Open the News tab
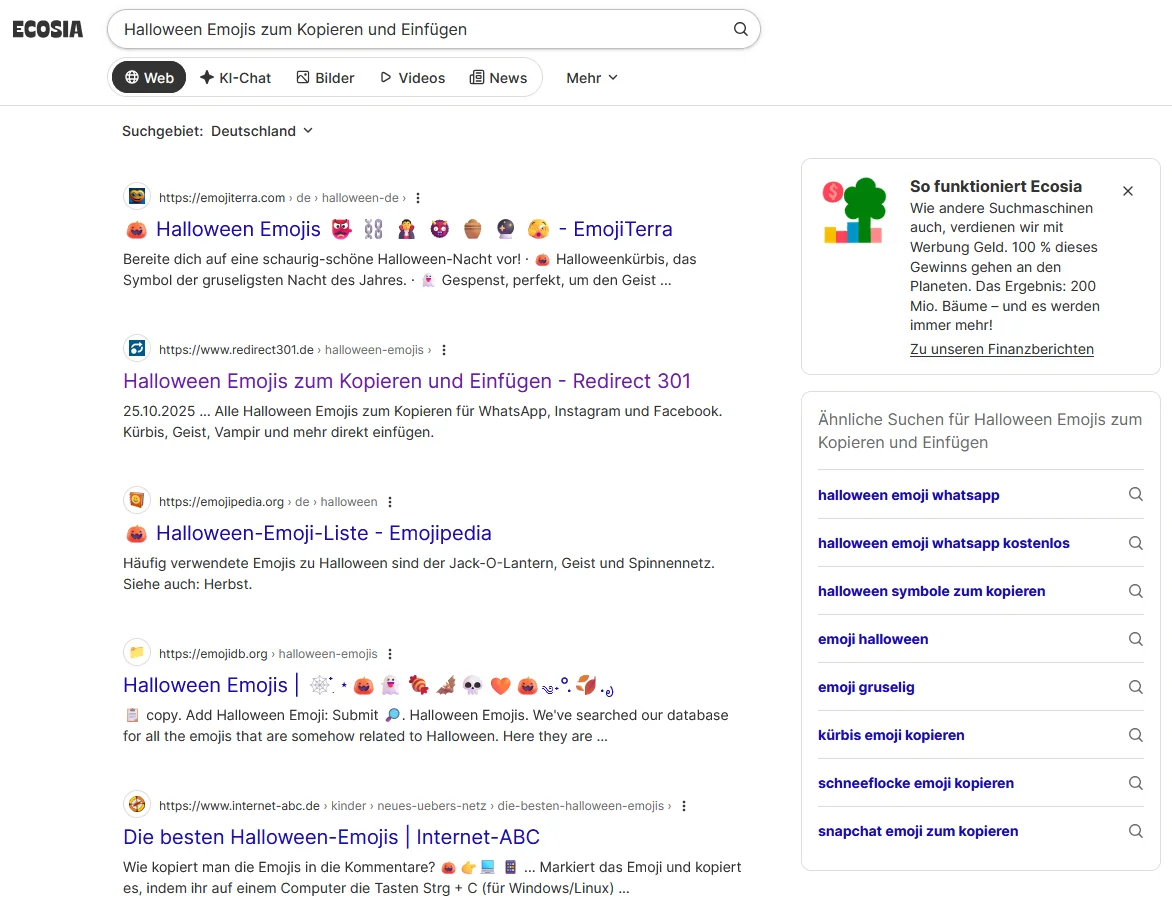The width and height of the screenshot is (1172, 904). coord(499,78)
